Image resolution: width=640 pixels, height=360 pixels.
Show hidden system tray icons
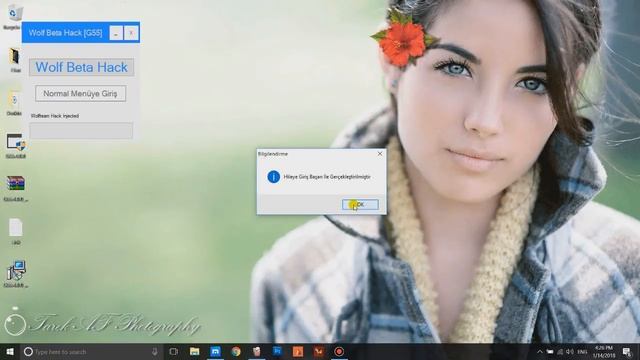540,352
